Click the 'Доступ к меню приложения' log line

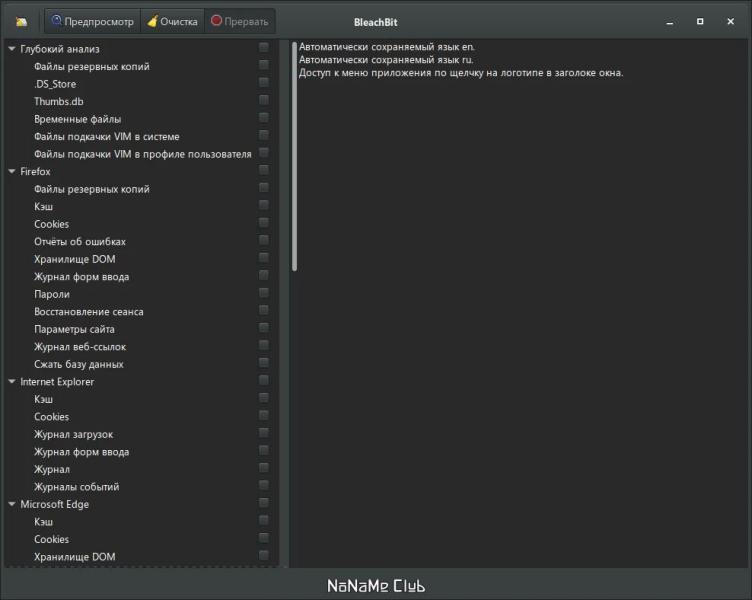tap(461, 73)
